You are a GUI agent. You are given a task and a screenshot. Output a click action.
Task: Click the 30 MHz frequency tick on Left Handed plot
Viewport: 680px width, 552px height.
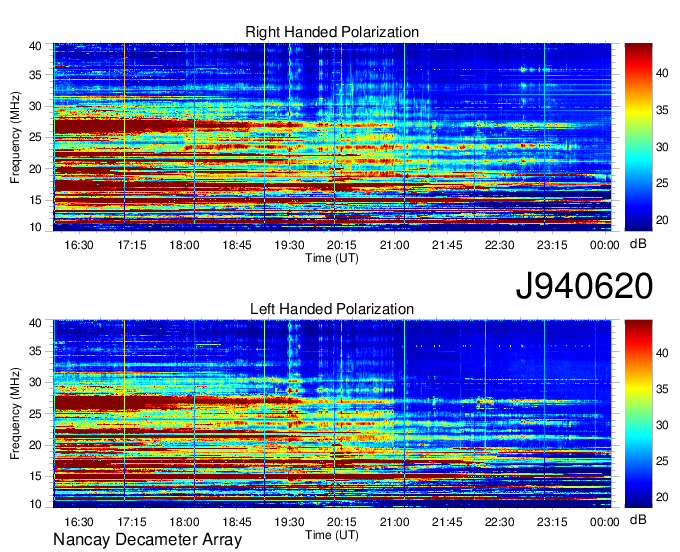(35, 382)
